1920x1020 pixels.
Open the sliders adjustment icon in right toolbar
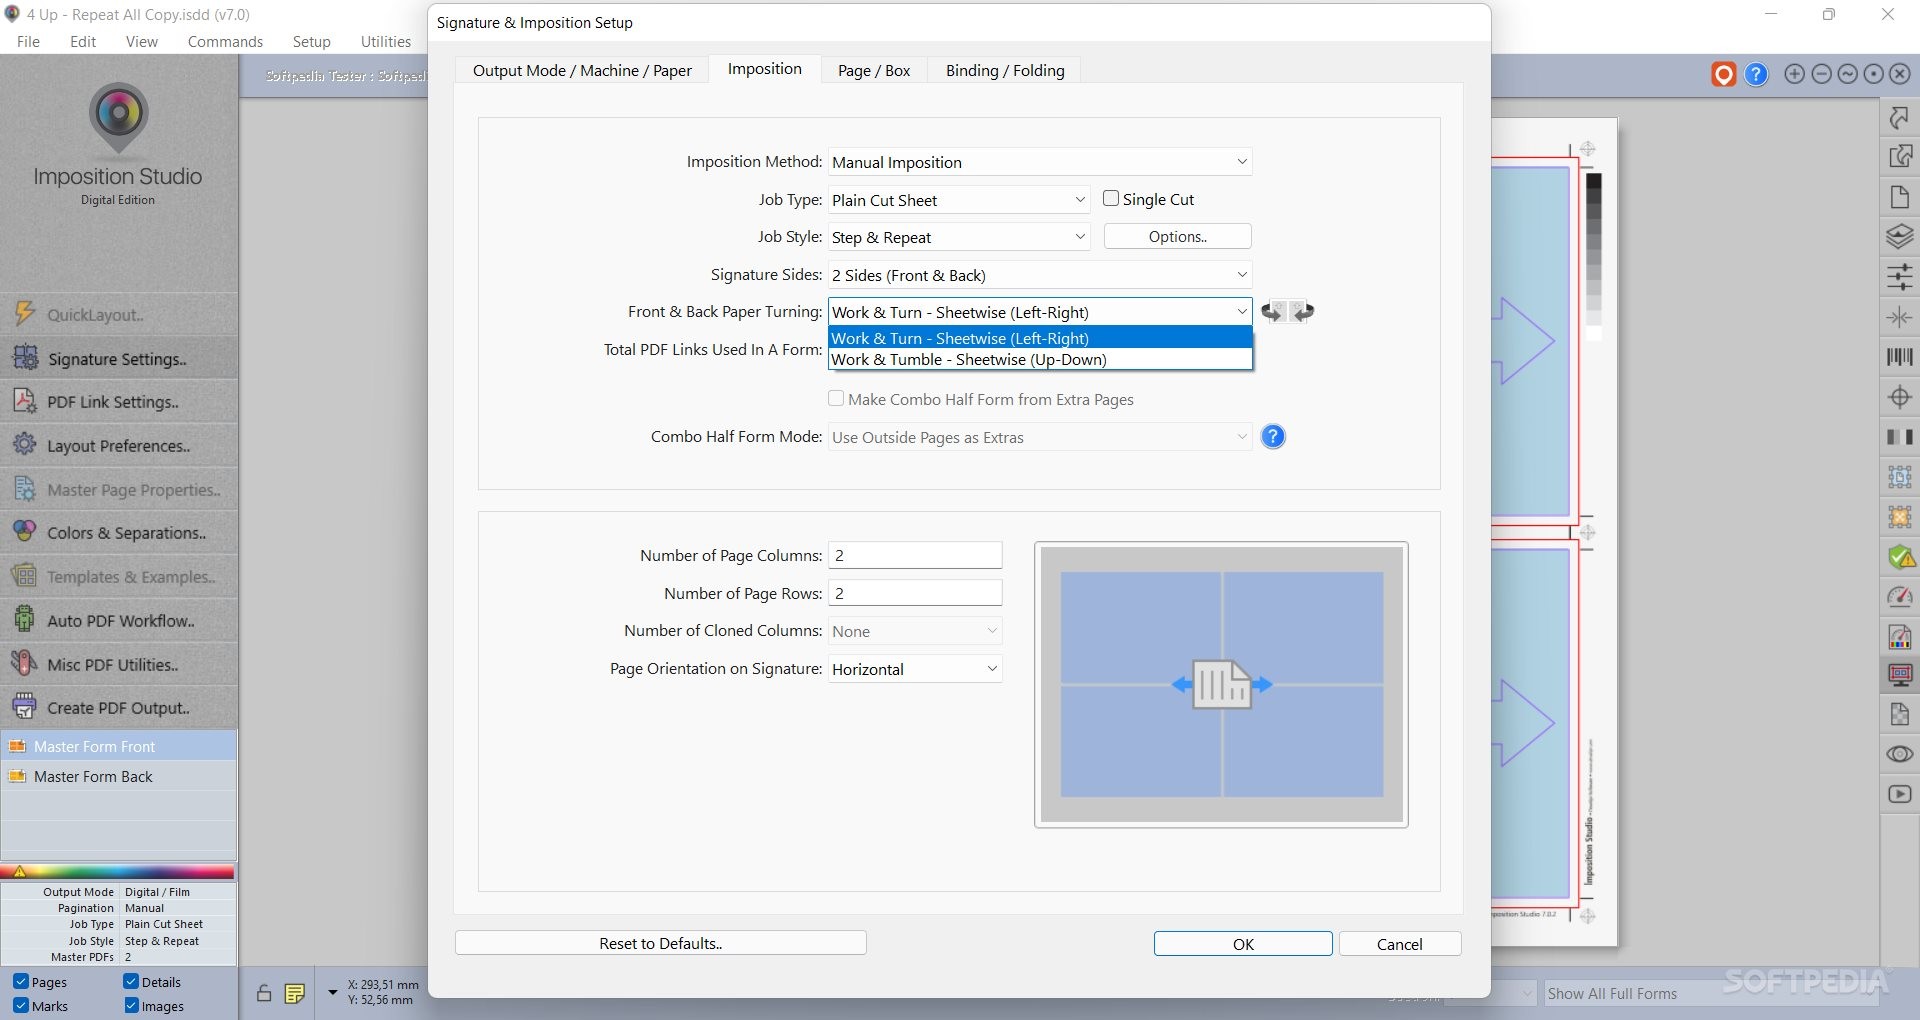(x=1899, y=276)
